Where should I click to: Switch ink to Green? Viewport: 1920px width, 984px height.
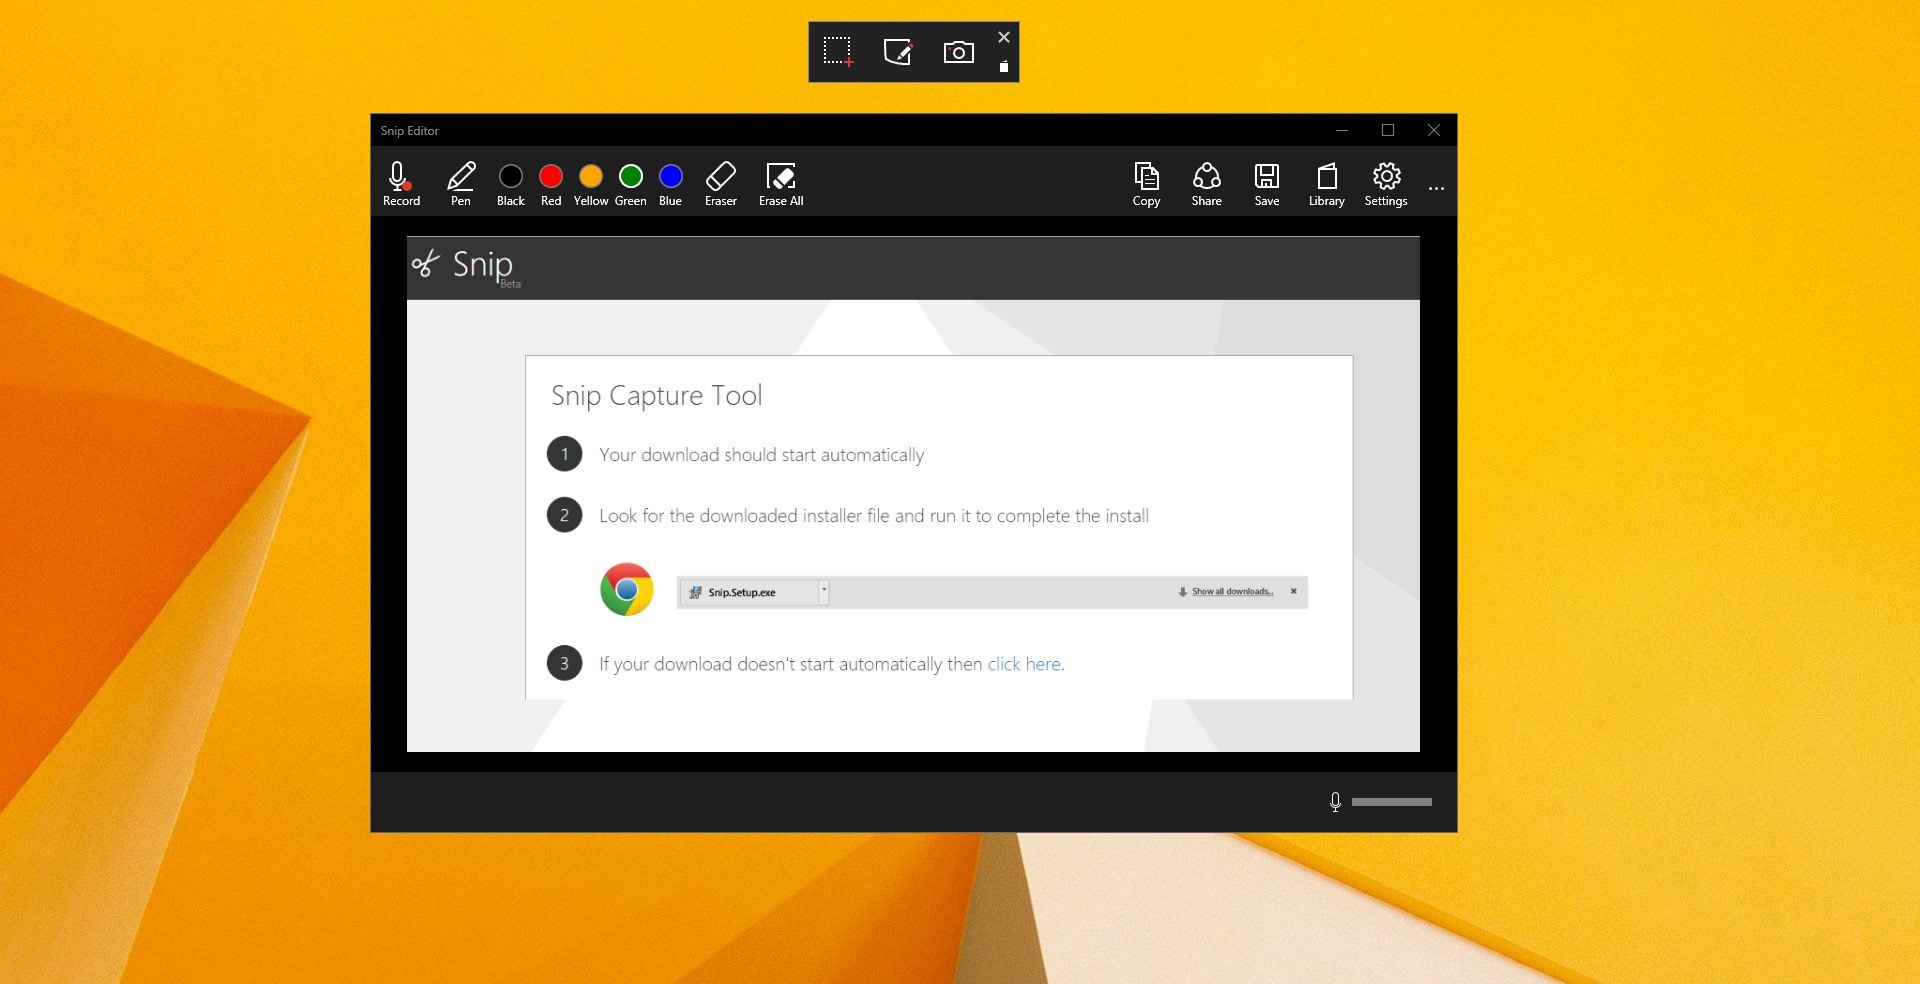[x=631, y=184]
